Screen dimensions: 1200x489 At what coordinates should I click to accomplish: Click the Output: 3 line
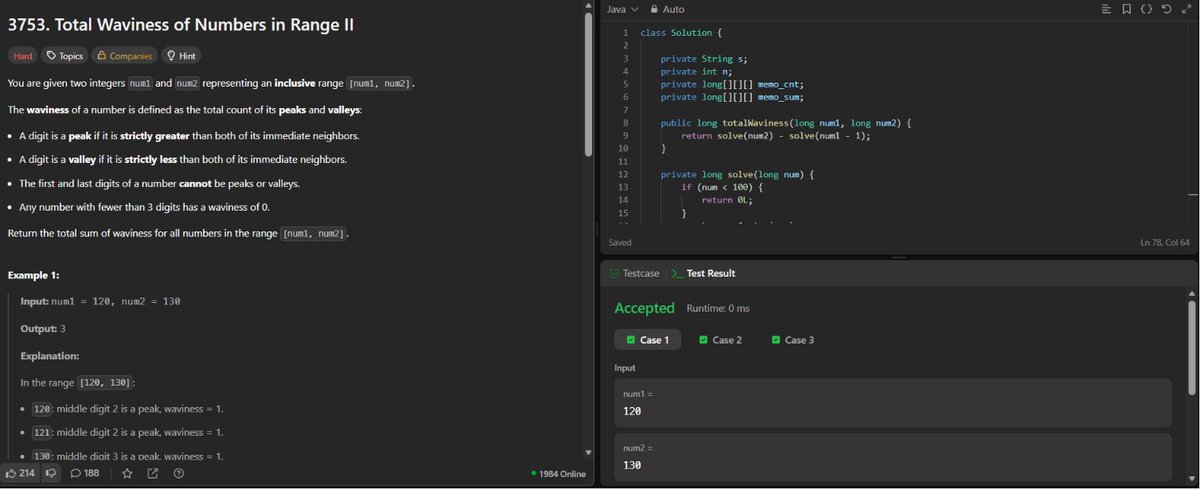(x=43, y=328)
